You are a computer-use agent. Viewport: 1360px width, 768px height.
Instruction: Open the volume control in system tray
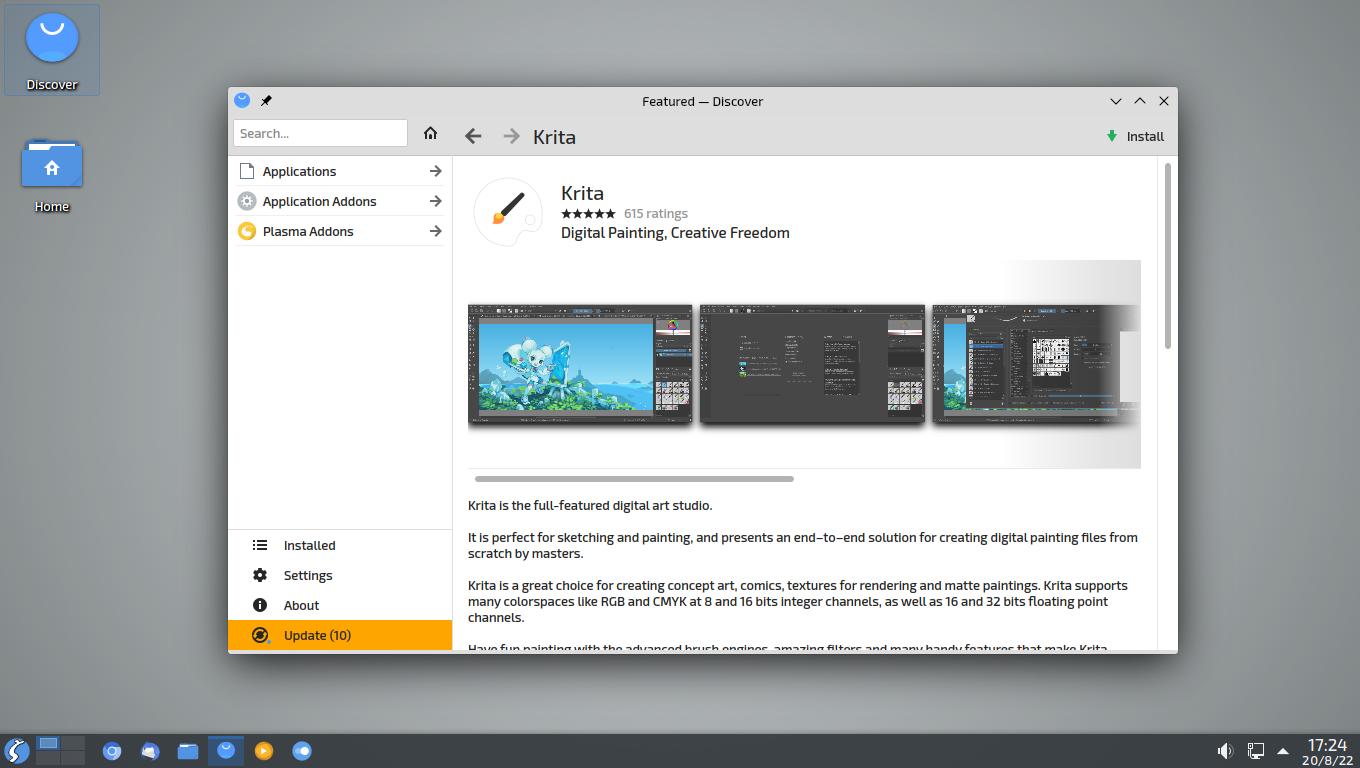coord(1225,751)
